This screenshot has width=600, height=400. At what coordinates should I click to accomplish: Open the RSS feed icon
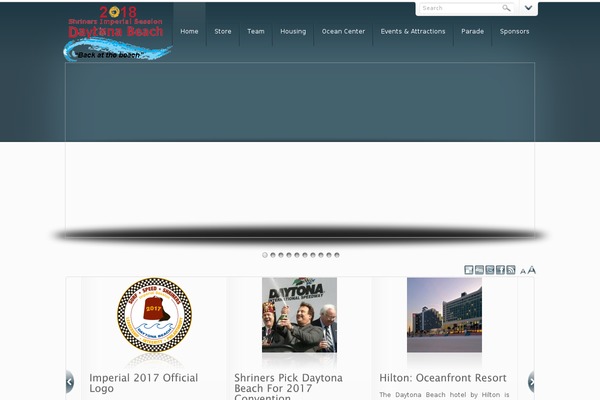click(x=511, y=270)
